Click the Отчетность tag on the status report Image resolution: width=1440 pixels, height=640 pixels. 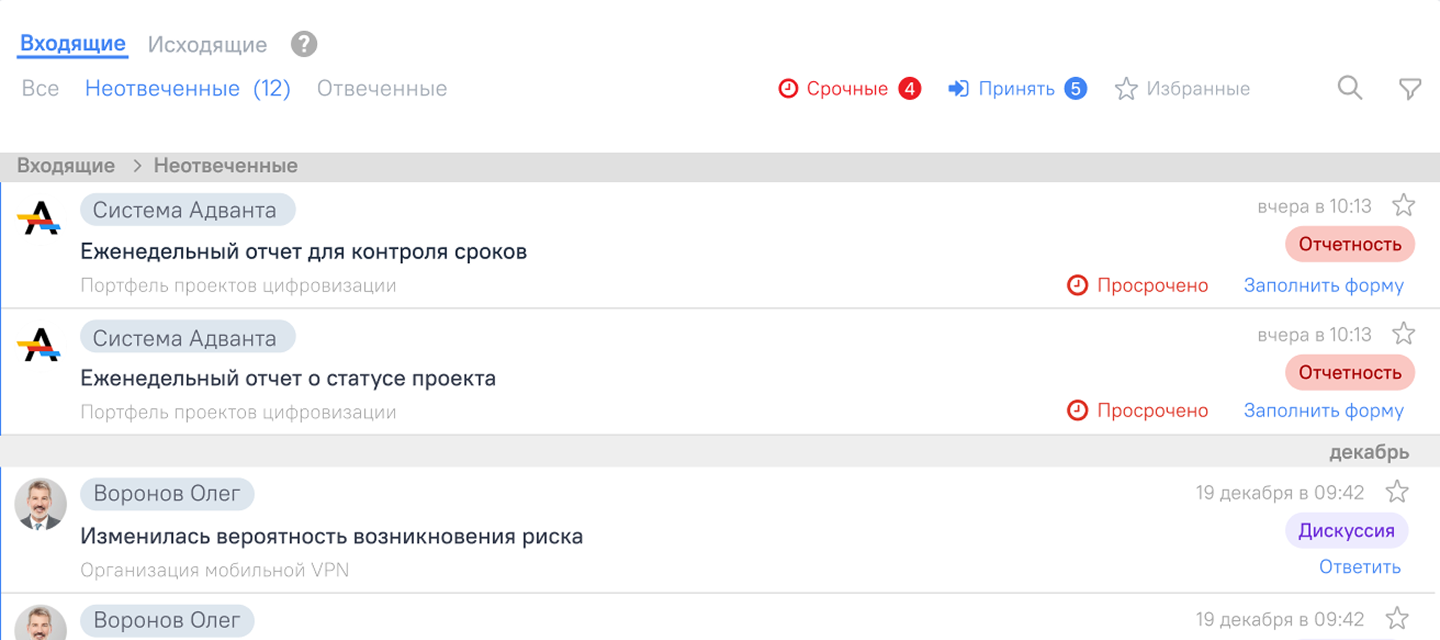click(1350, 373)
